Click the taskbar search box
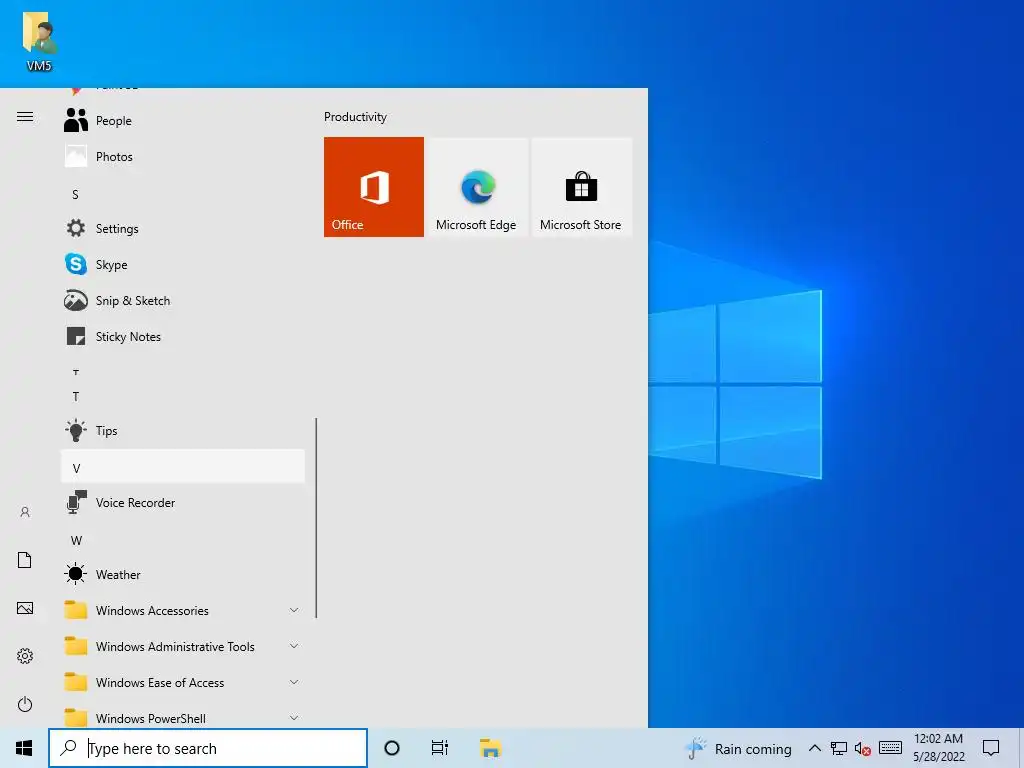Image resolution: width=1024 pixels, height=768 pixels. [x=208, y=748]
